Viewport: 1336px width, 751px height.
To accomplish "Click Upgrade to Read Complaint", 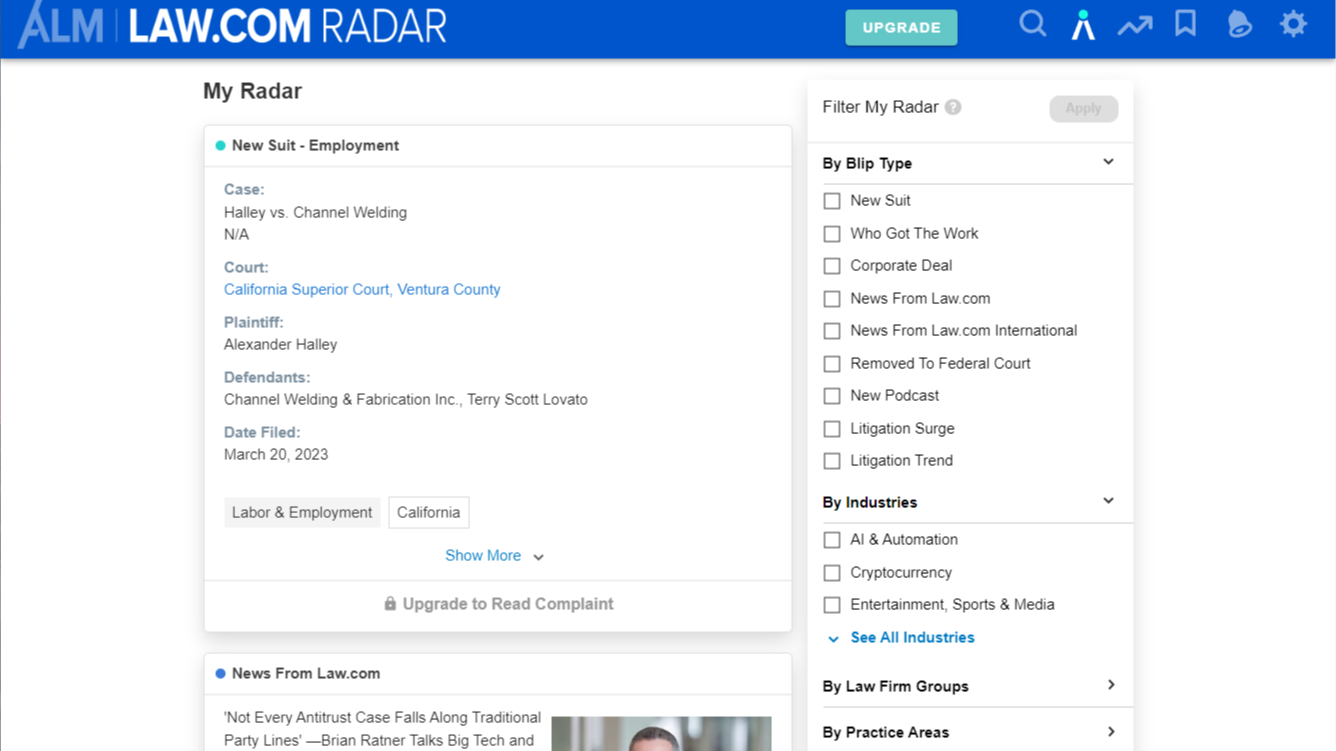I will pos(498,604).
